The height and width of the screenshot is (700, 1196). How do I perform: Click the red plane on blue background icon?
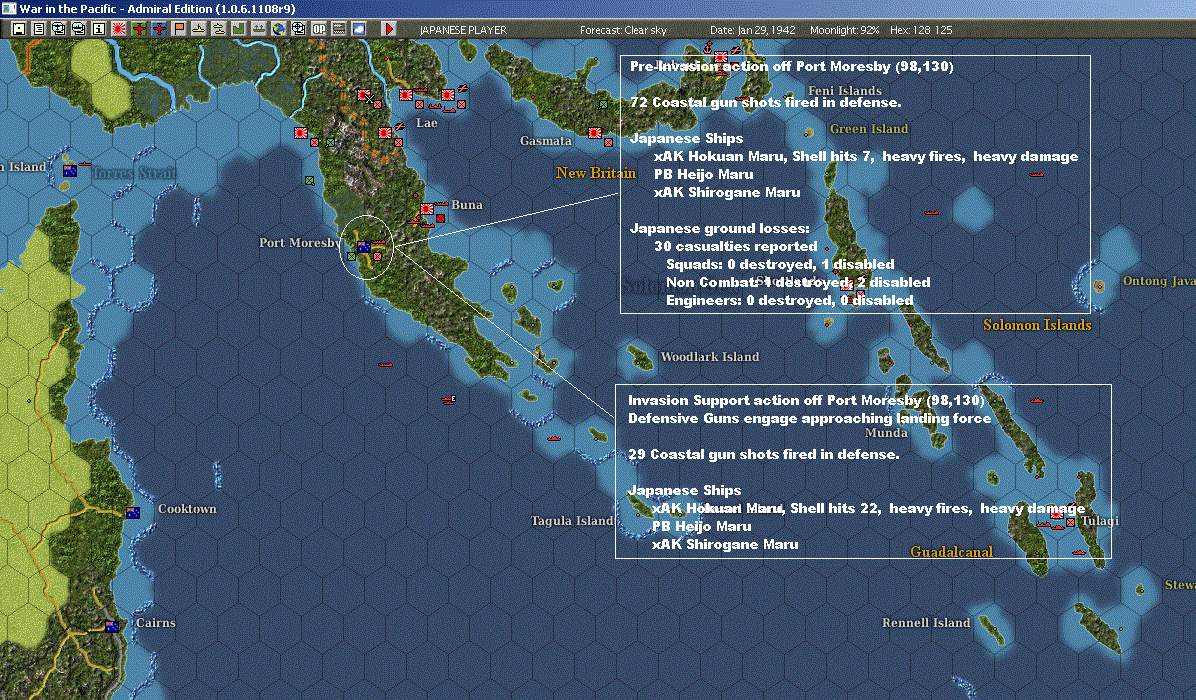click(x=159, y=29)
